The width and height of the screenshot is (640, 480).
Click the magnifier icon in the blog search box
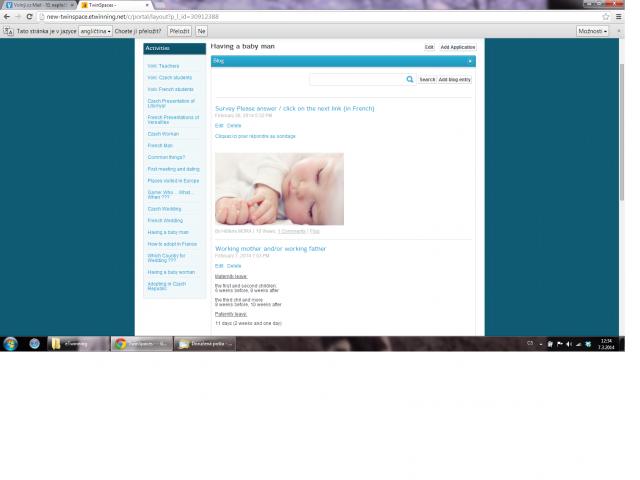point(410,79)
